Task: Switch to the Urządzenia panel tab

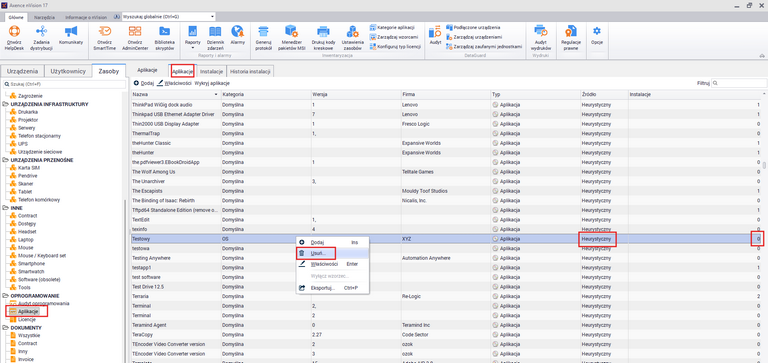Action: point(23,72)
